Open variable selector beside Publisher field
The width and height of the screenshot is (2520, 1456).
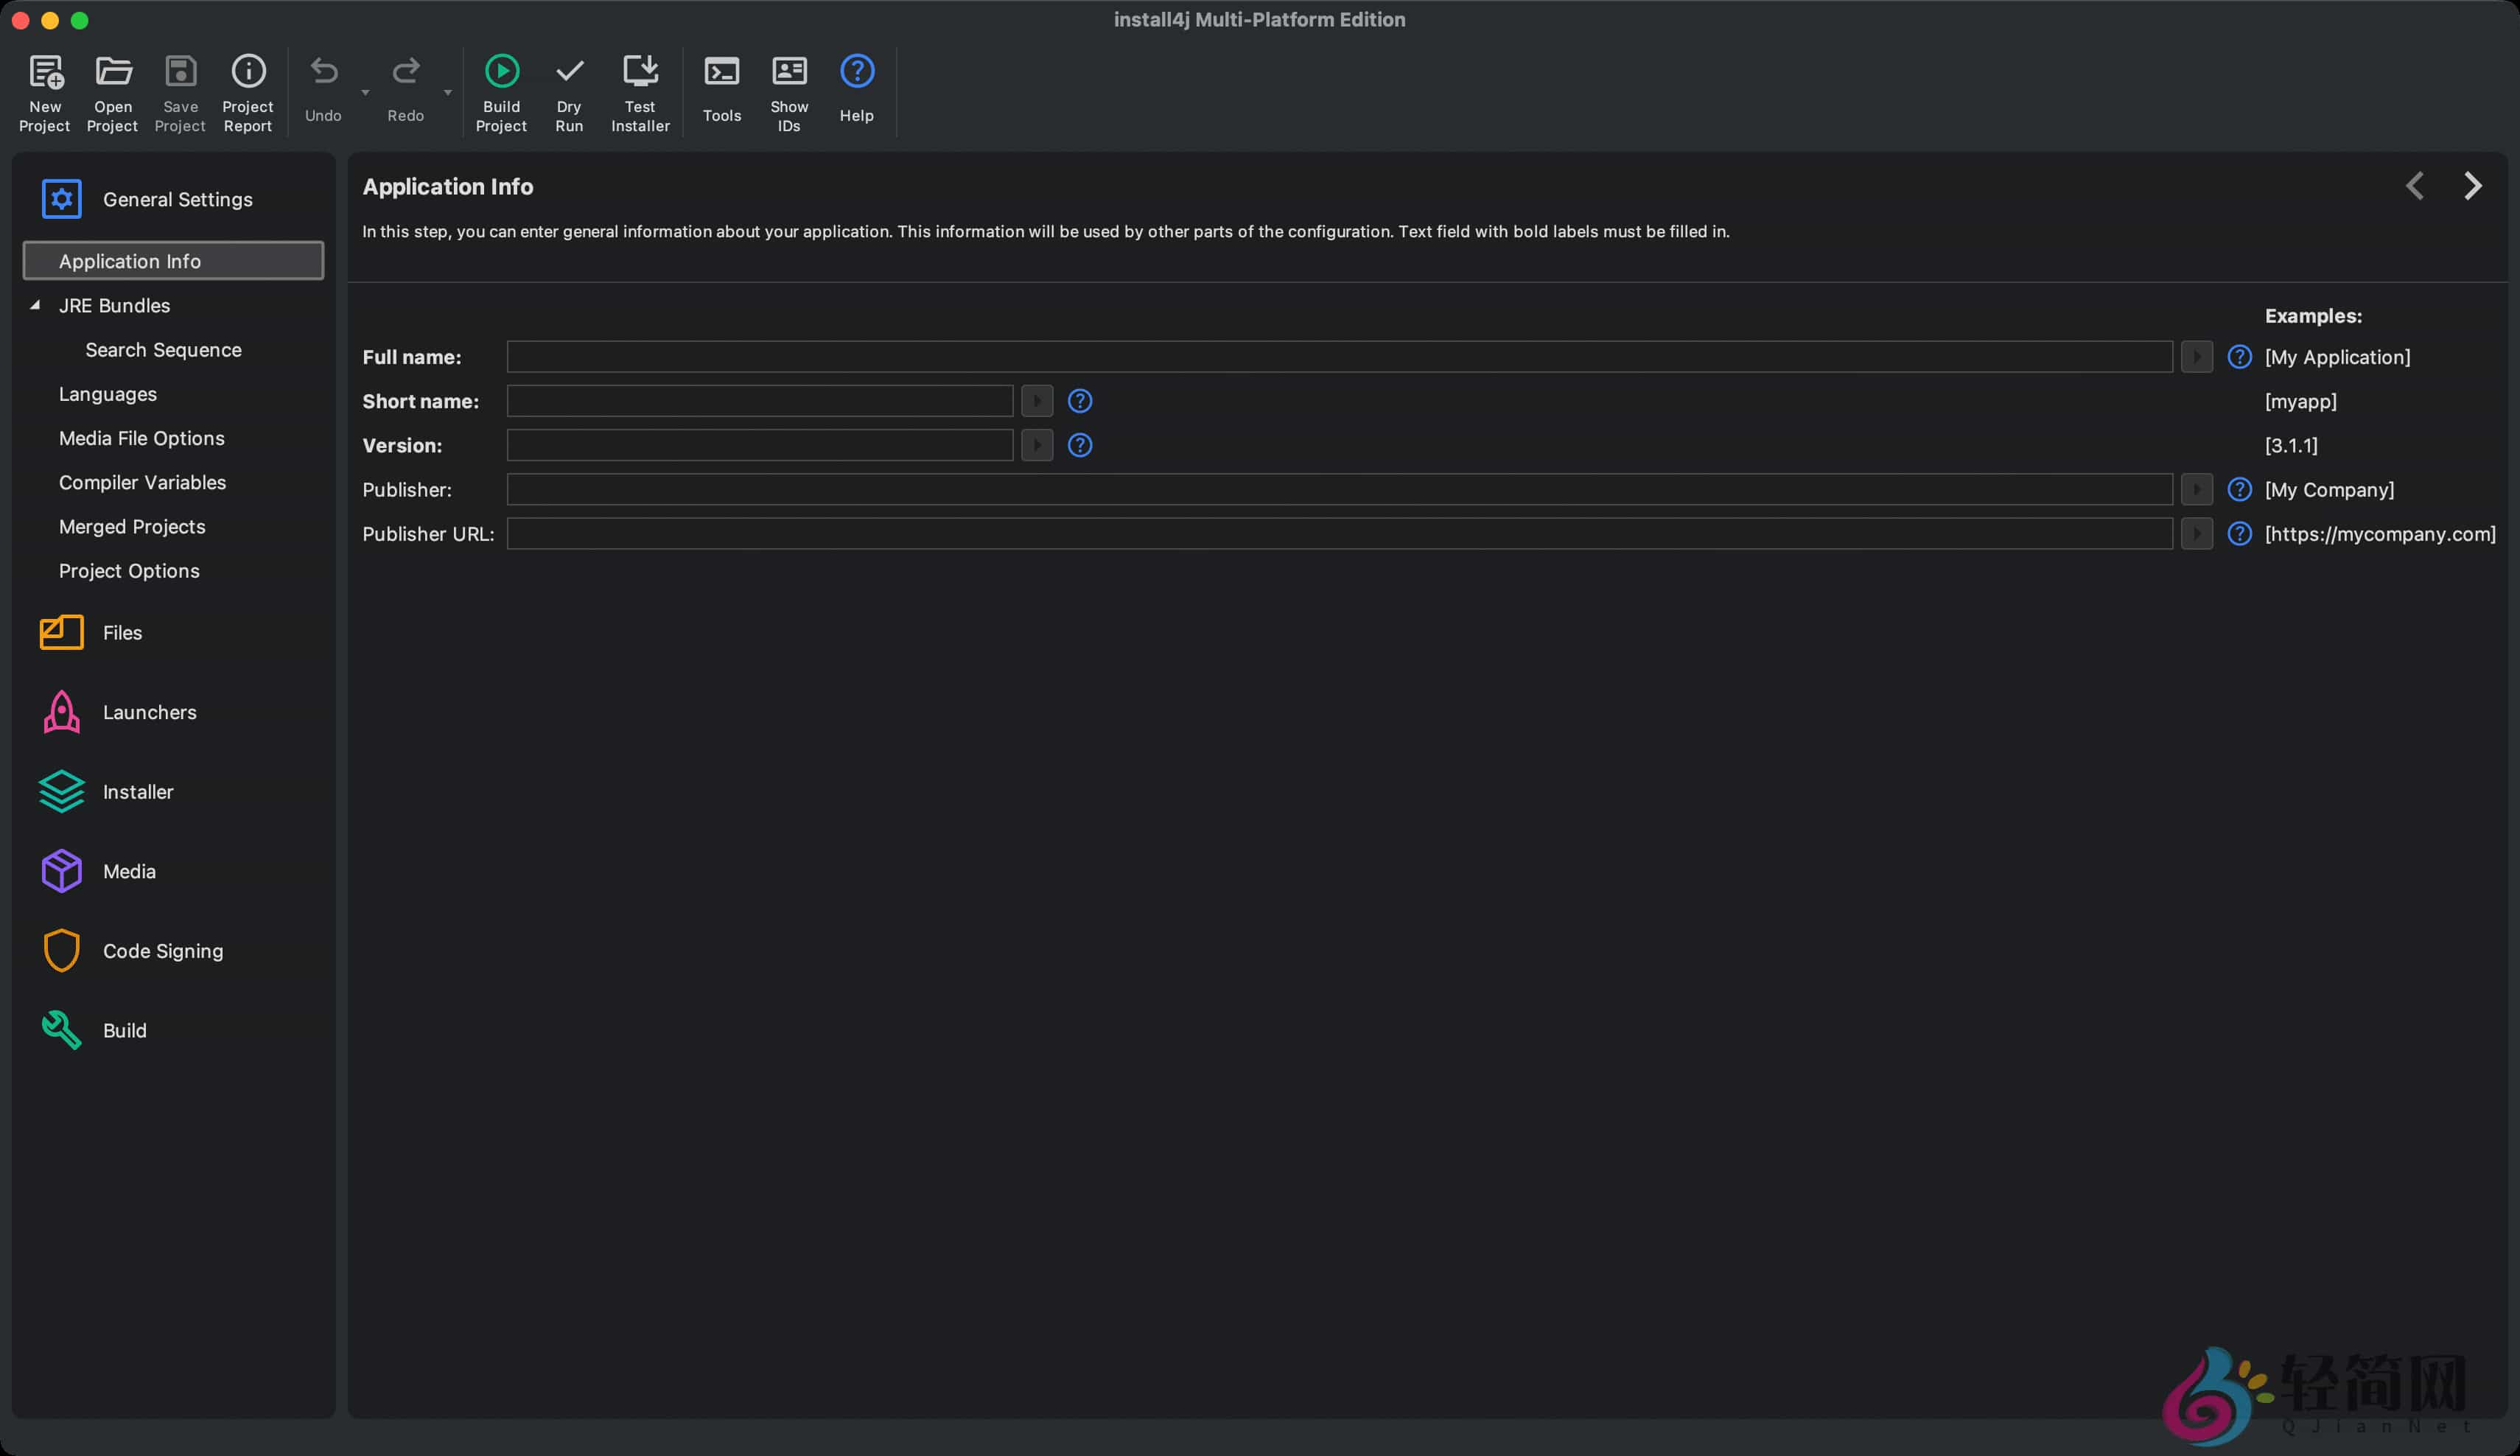pyautogui.click(x=2196, y=489)
